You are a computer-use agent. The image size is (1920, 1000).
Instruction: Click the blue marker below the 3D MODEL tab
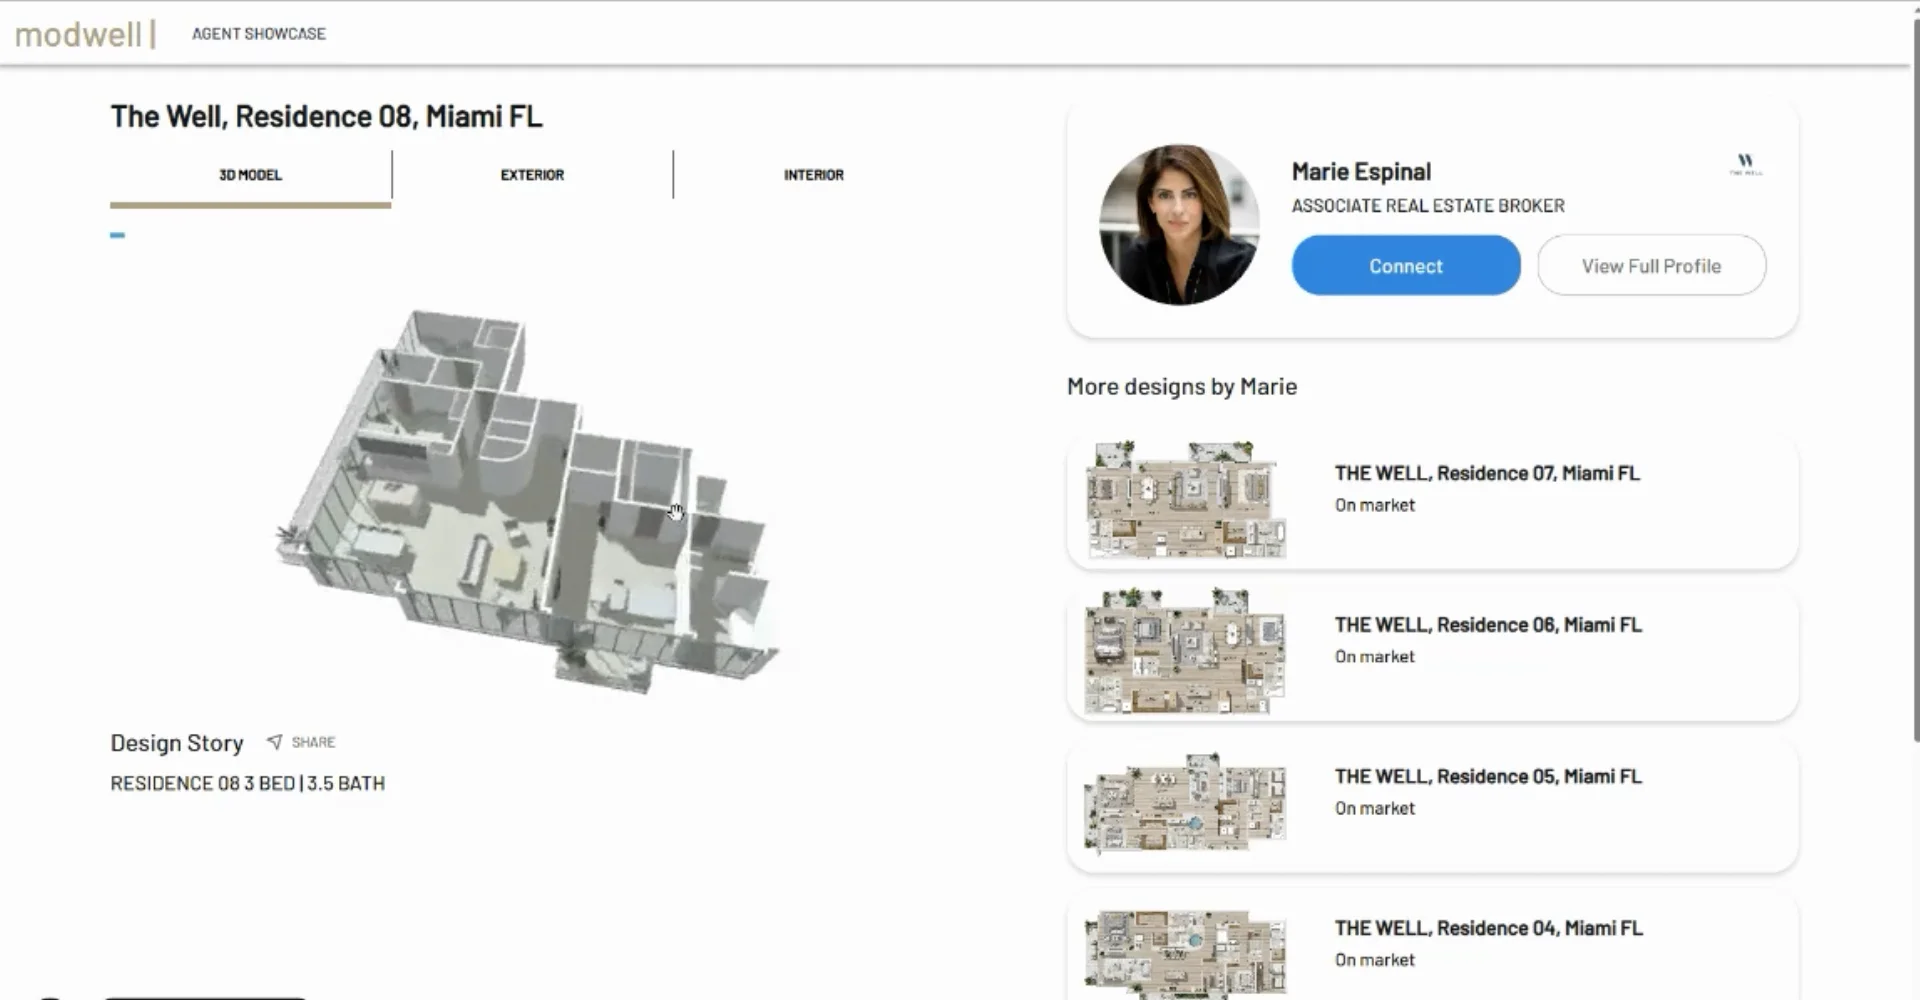click(x=117, y=235)
